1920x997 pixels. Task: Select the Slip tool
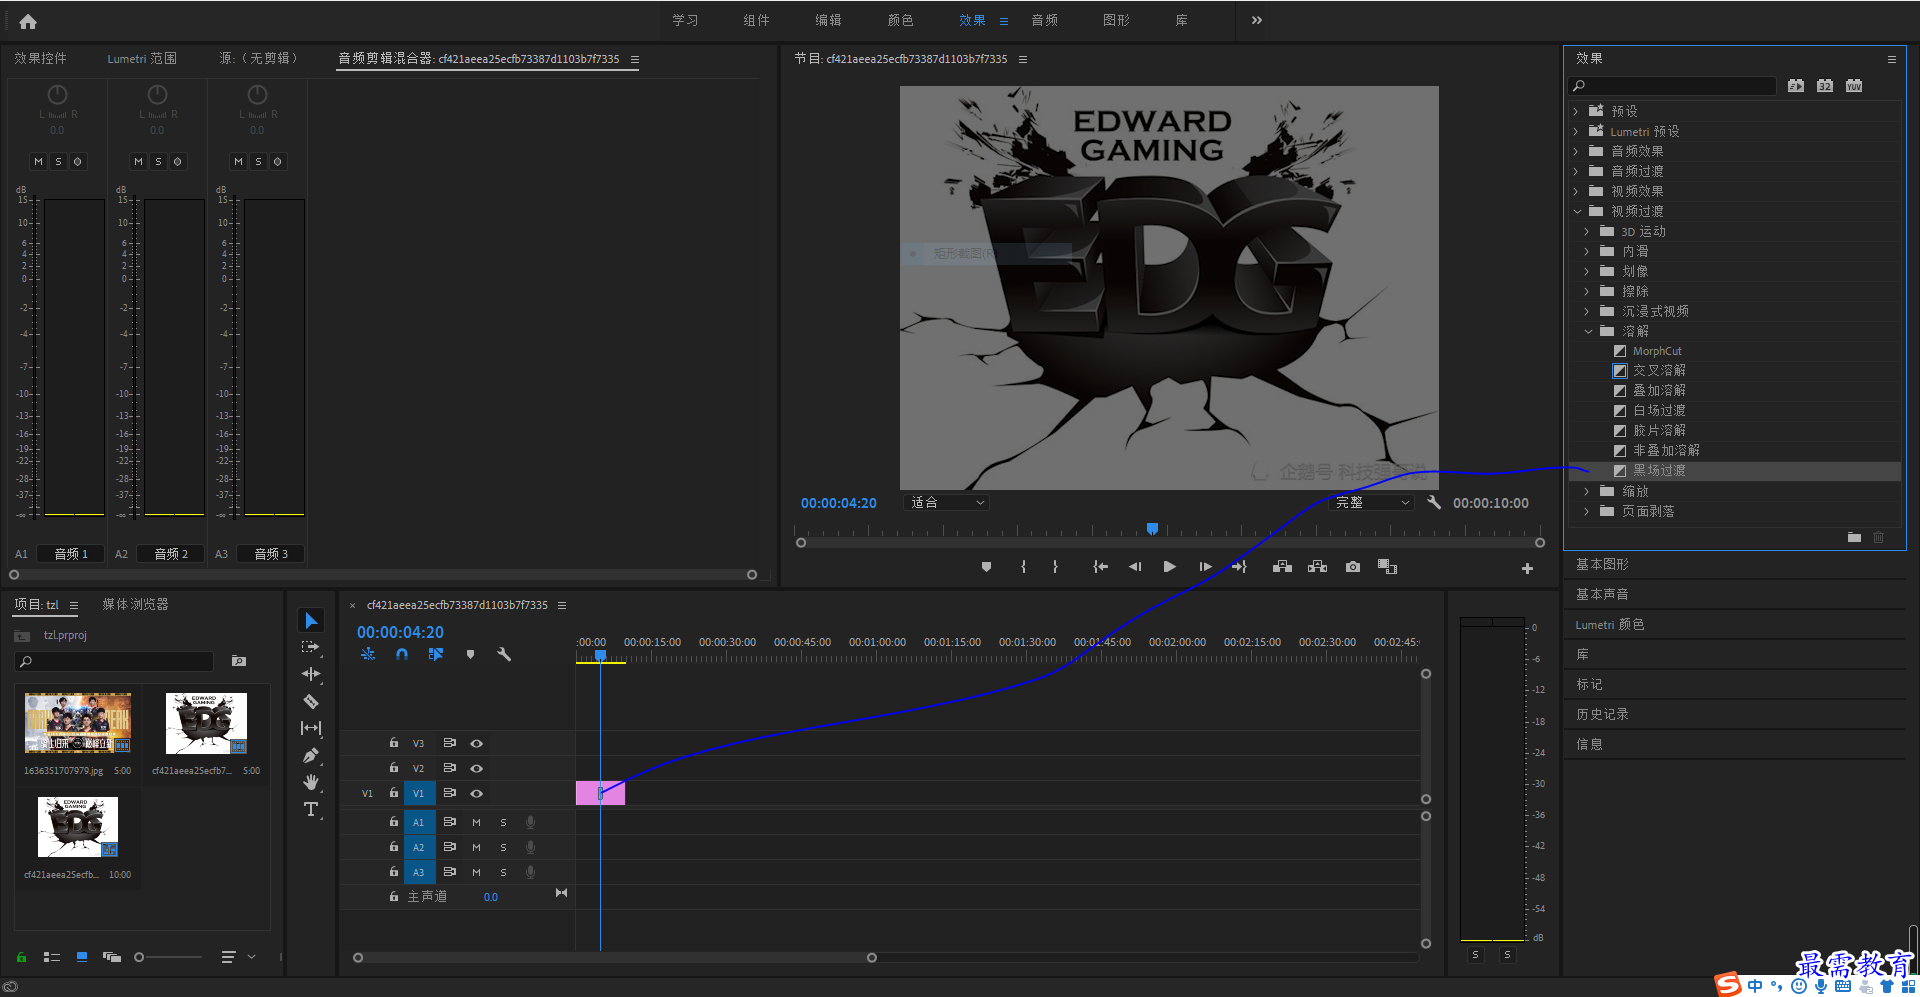[311, 728]
